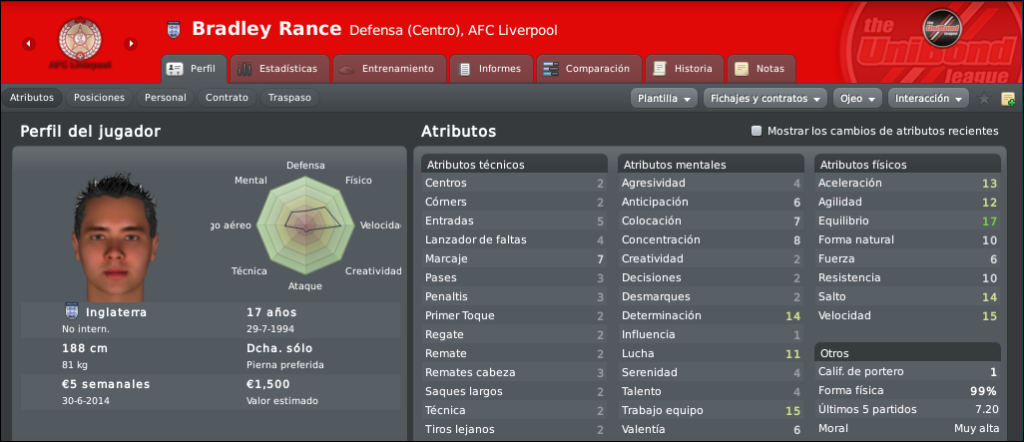Switch to the Comparación tab

(589, 69)
